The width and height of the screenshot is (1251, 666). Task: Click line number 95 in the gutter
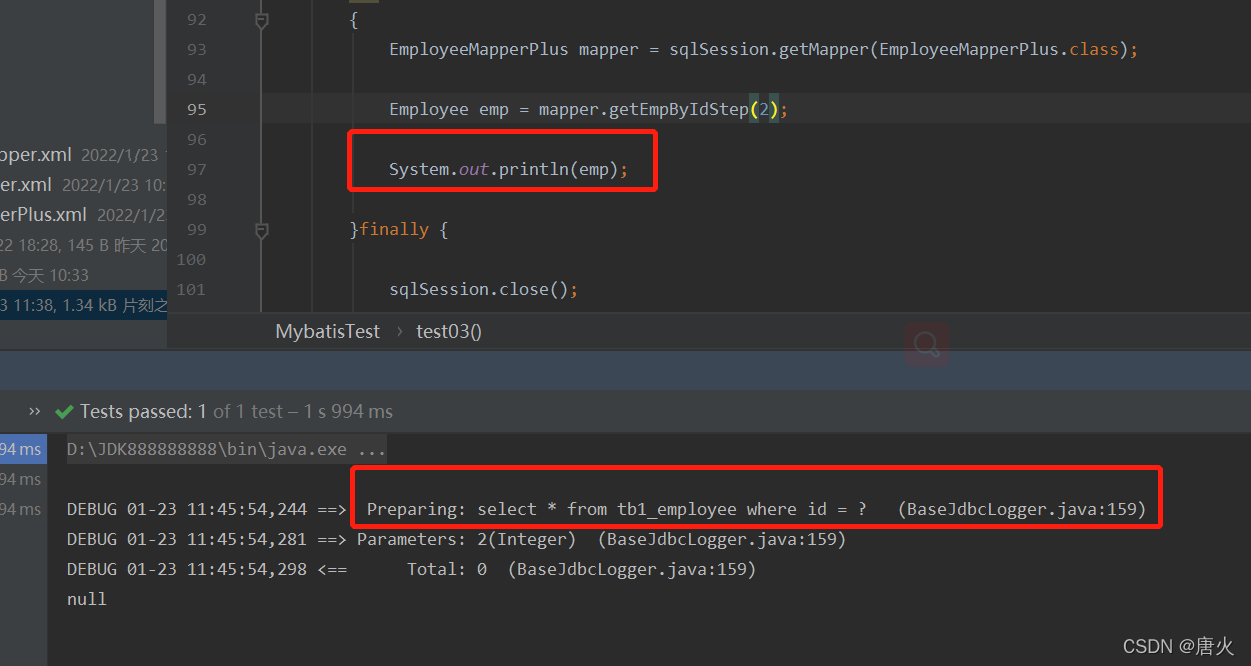click(x=197, y=110)
